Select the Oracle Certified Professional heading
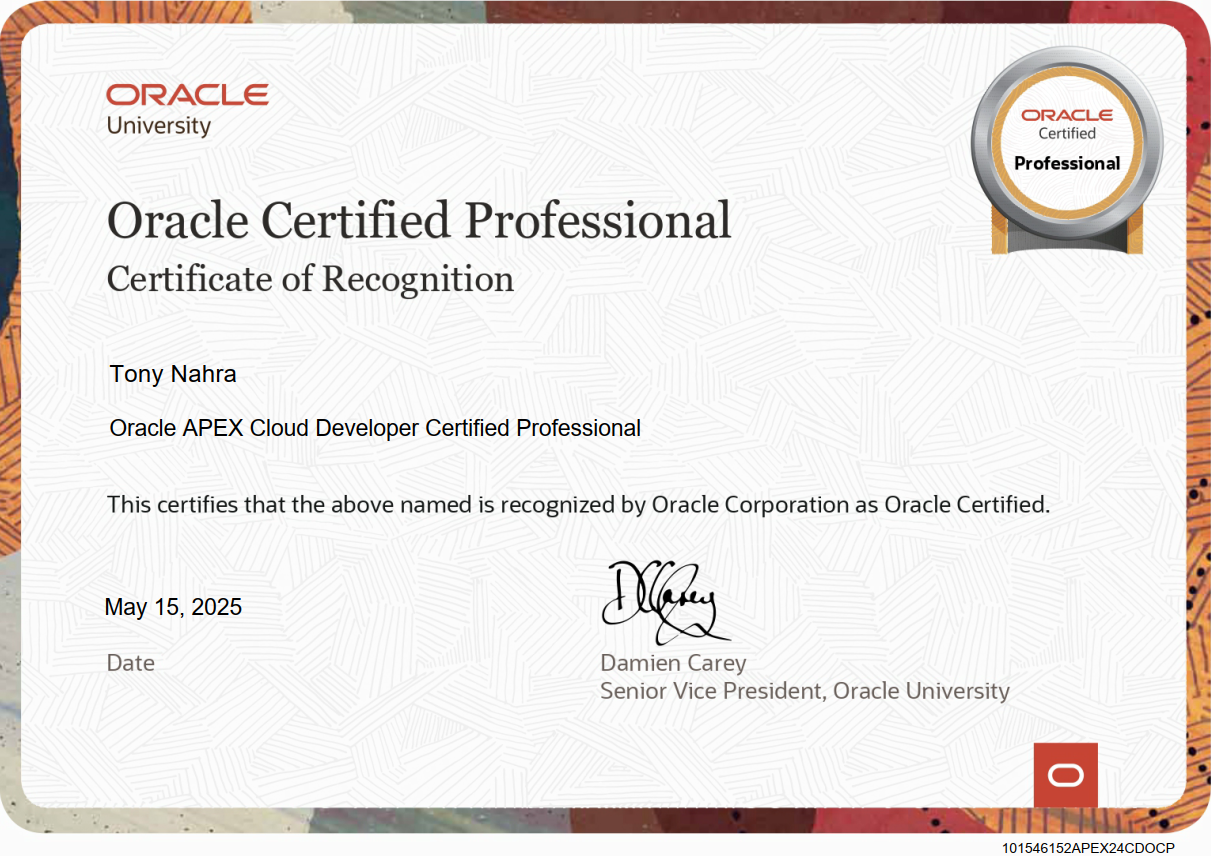 click(419, 220)
